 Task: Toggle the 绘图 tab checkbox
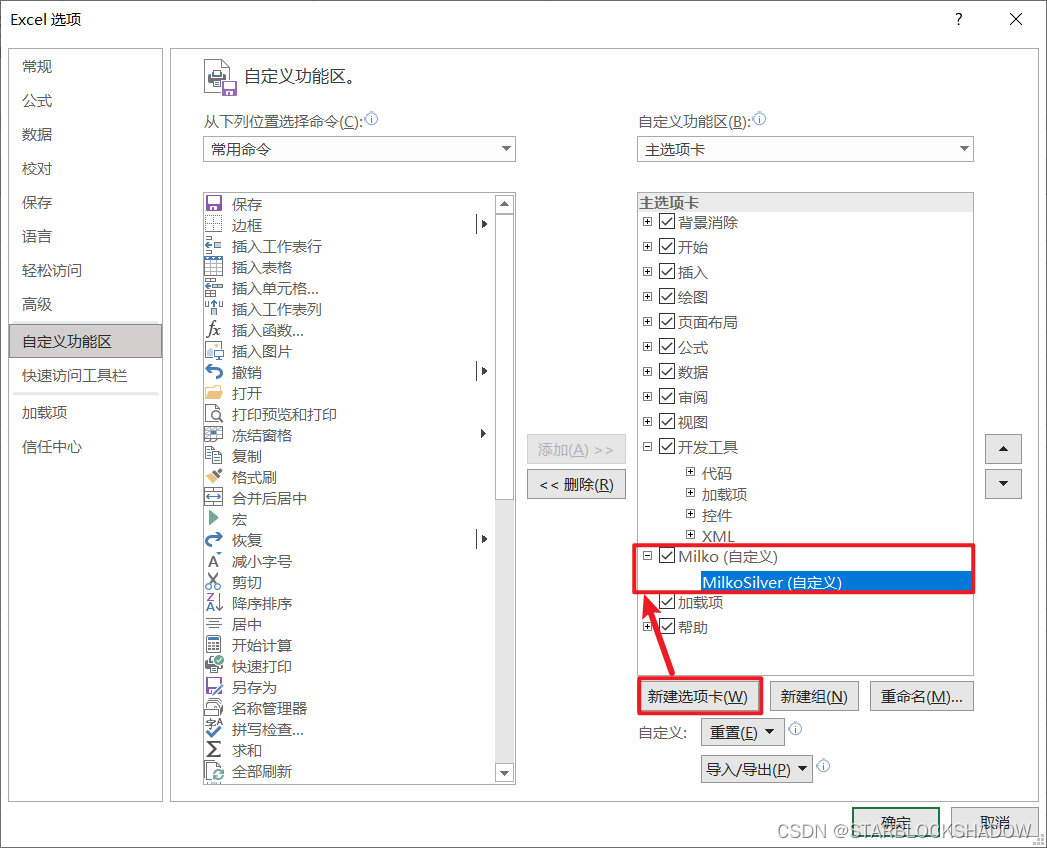[666, 296]
